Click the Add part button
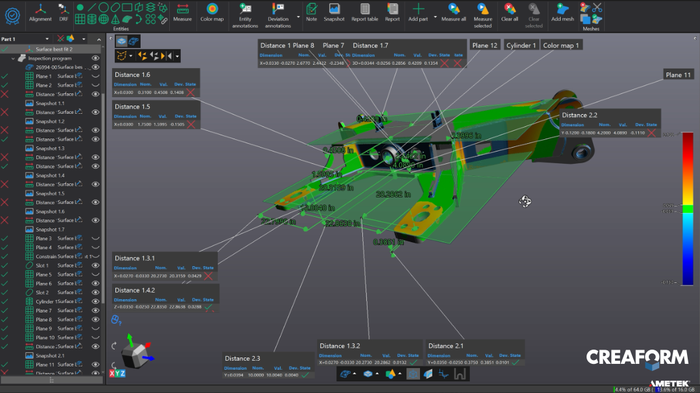This screenshot has width=700, height=393. pos(418,13)
